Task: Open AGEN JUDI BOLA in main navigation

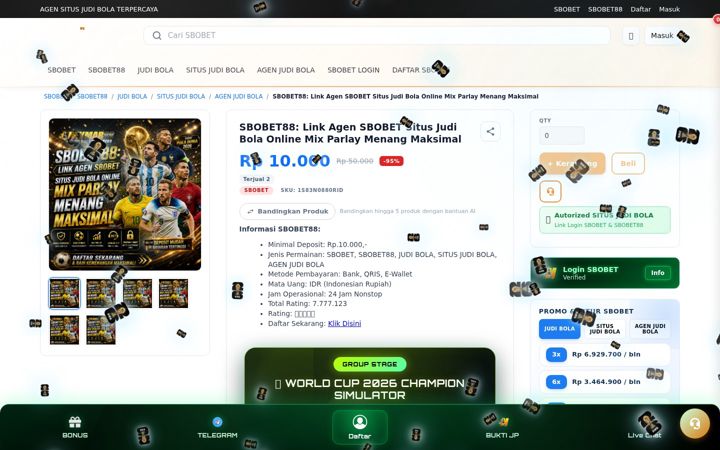Action: coord(286,70)
